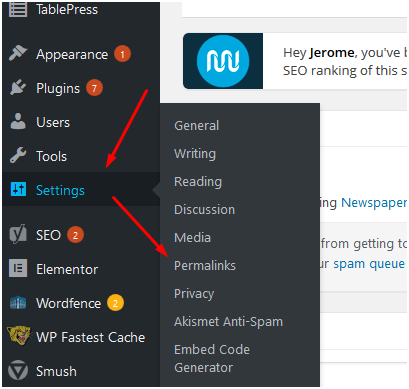Click the Appearance update badge showing 1
Screen dimensions: 409x389
[122, 54]
